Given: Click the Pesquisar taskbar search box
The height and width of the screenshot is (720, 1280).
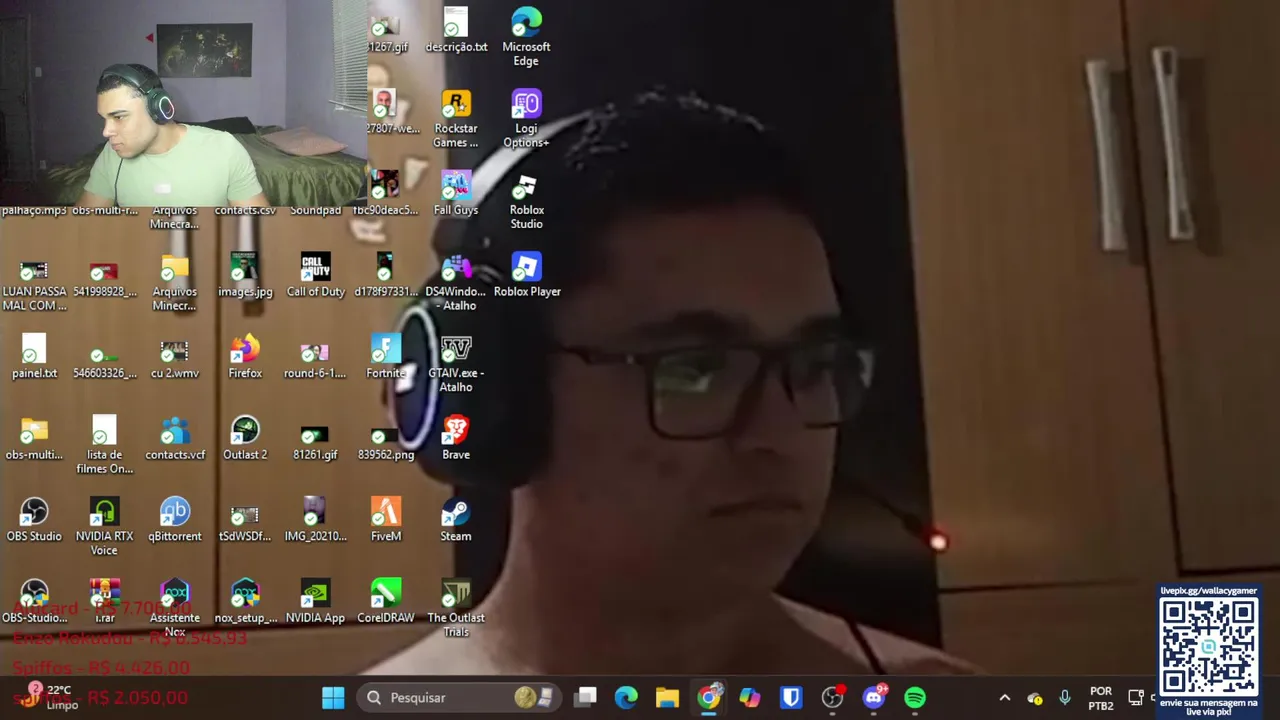Looking at the screenshot, I should 457,697.
